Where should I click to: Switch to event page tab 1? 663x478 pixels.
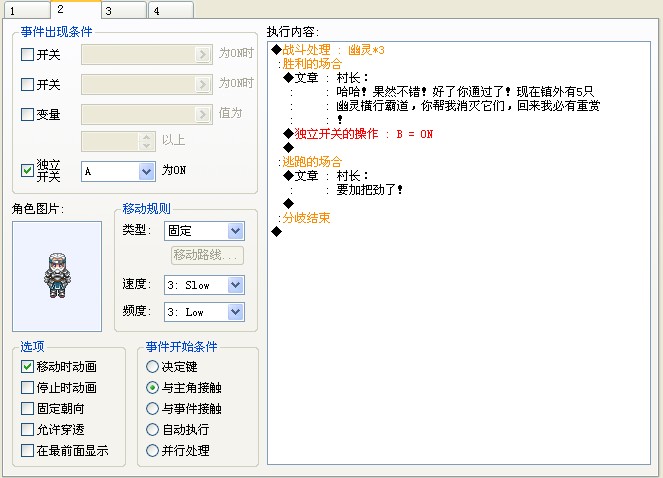tap(26, 11)
